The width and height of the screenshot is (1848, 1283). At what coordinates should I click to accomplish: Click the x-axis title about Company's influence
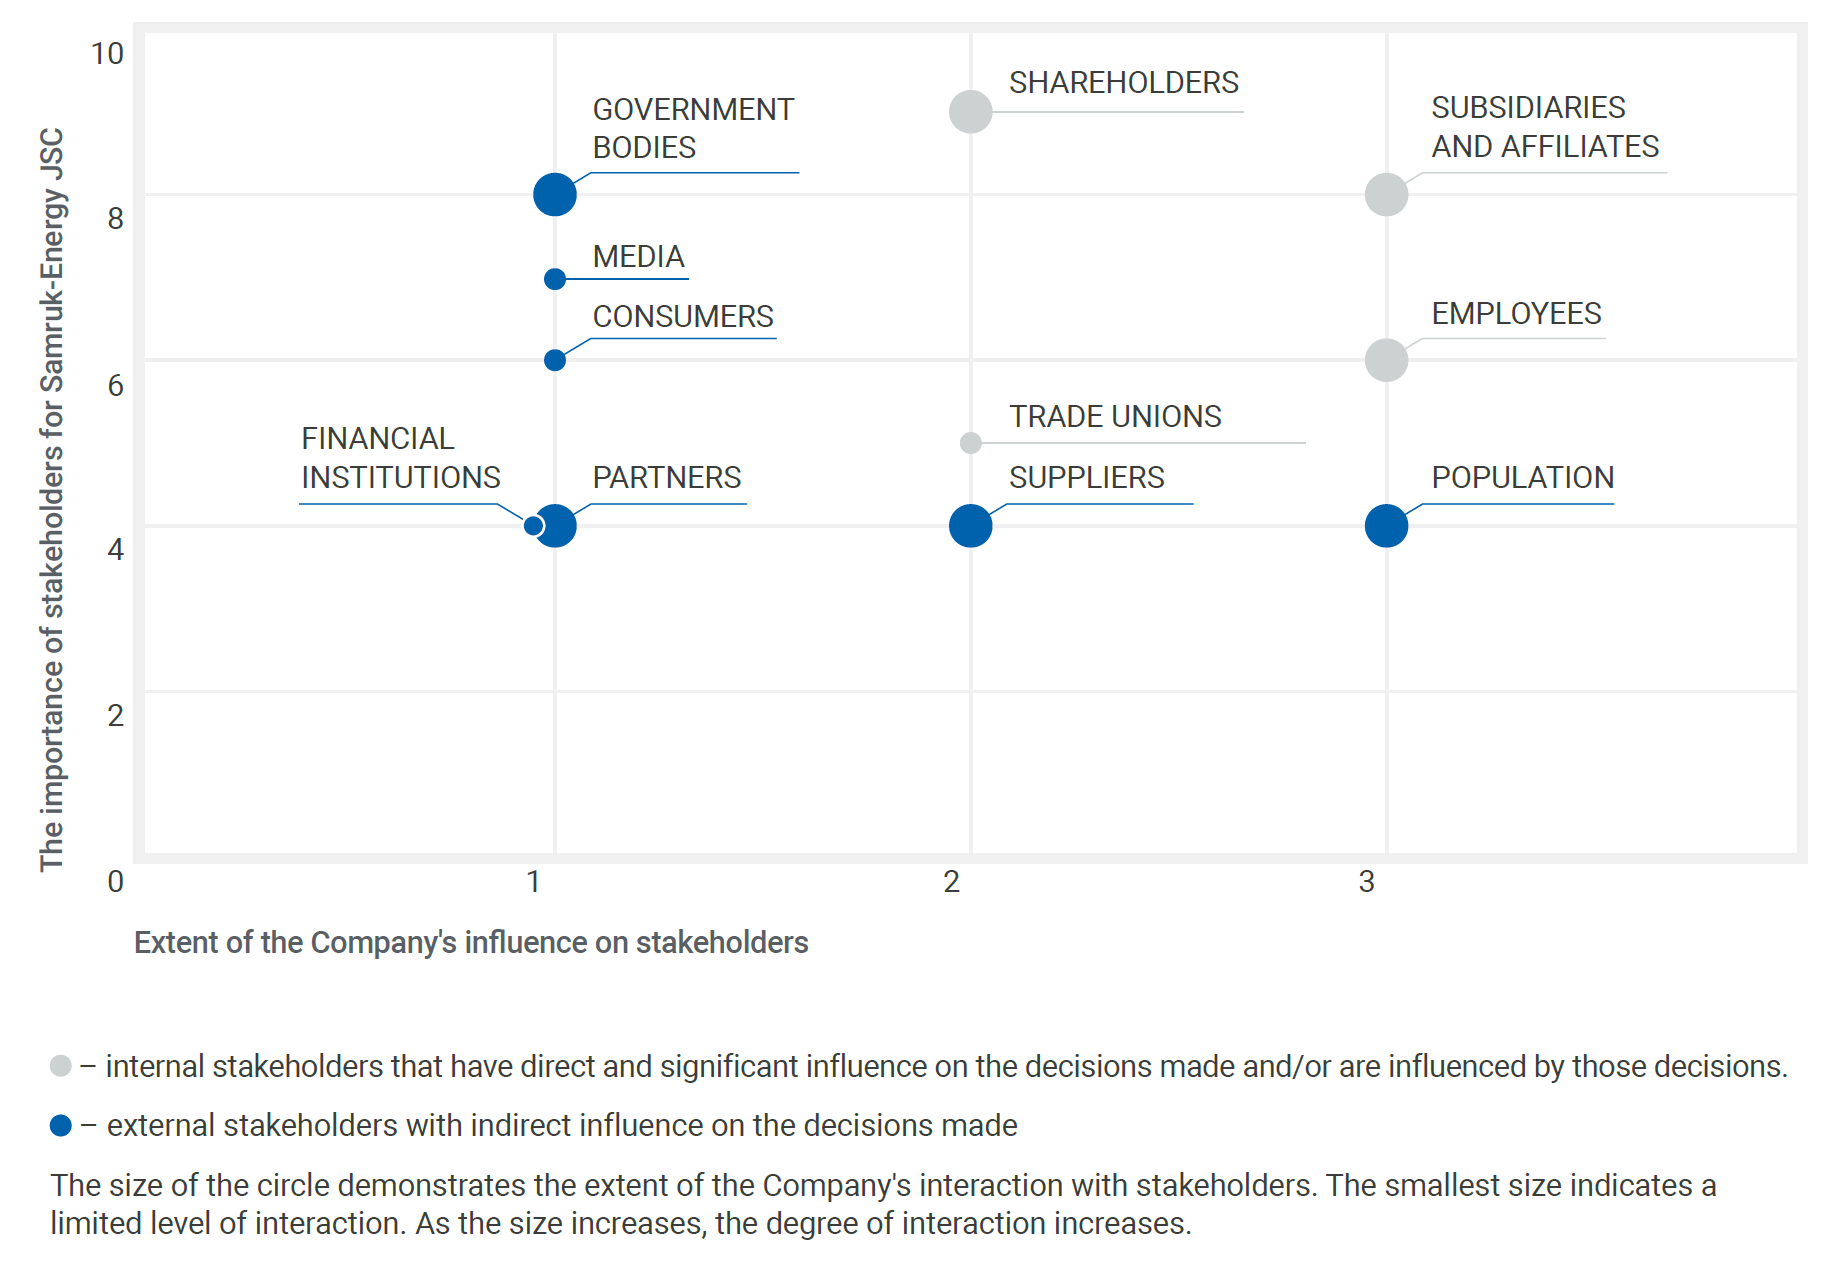471,942
